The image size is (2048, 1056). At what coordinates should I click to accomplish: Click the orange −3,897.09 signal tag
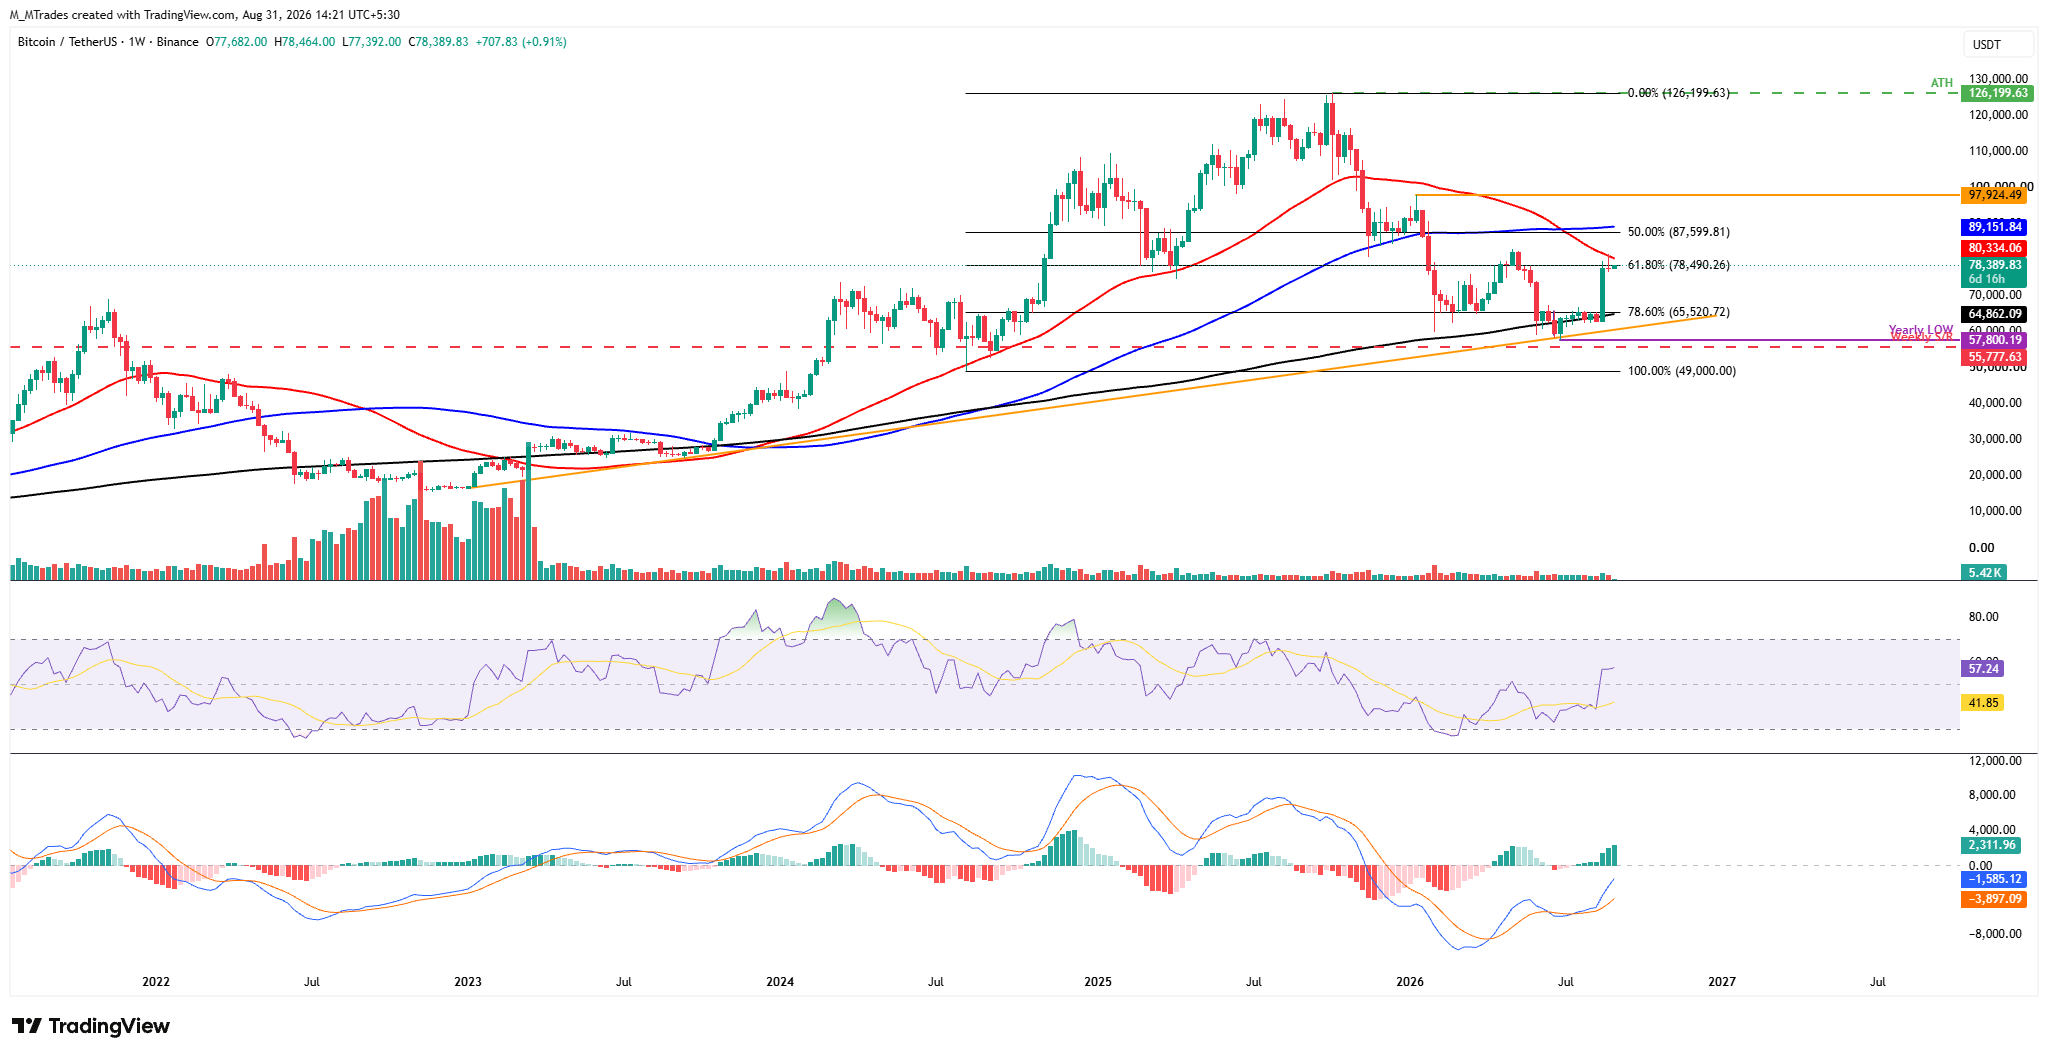[x=1994, y=899]
